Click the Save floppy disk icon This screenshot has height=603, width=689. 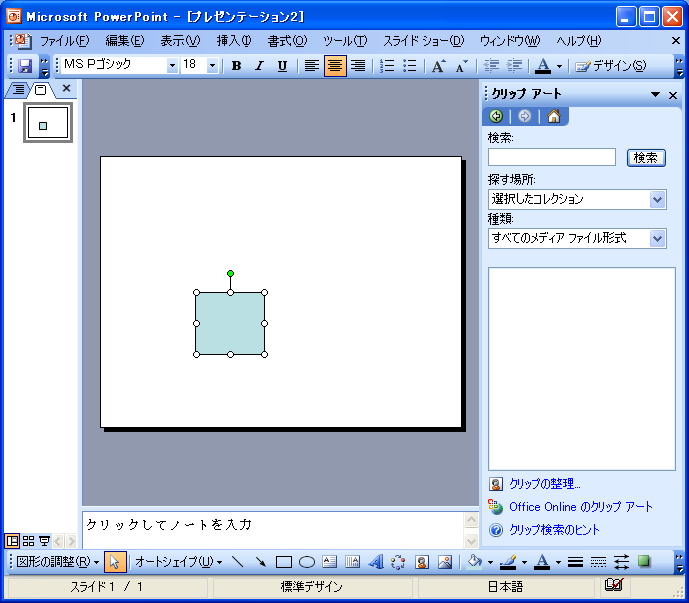[25, 66]
